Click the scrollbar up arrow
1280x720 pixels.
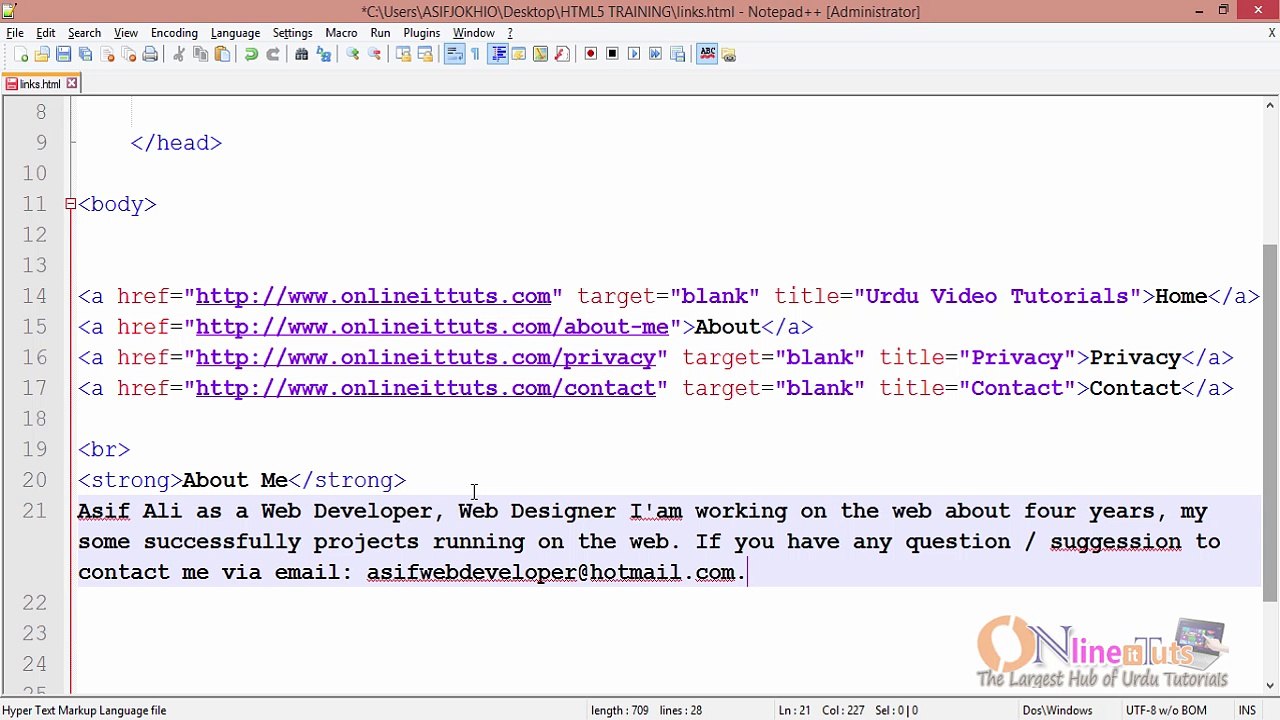point(1271,105)
